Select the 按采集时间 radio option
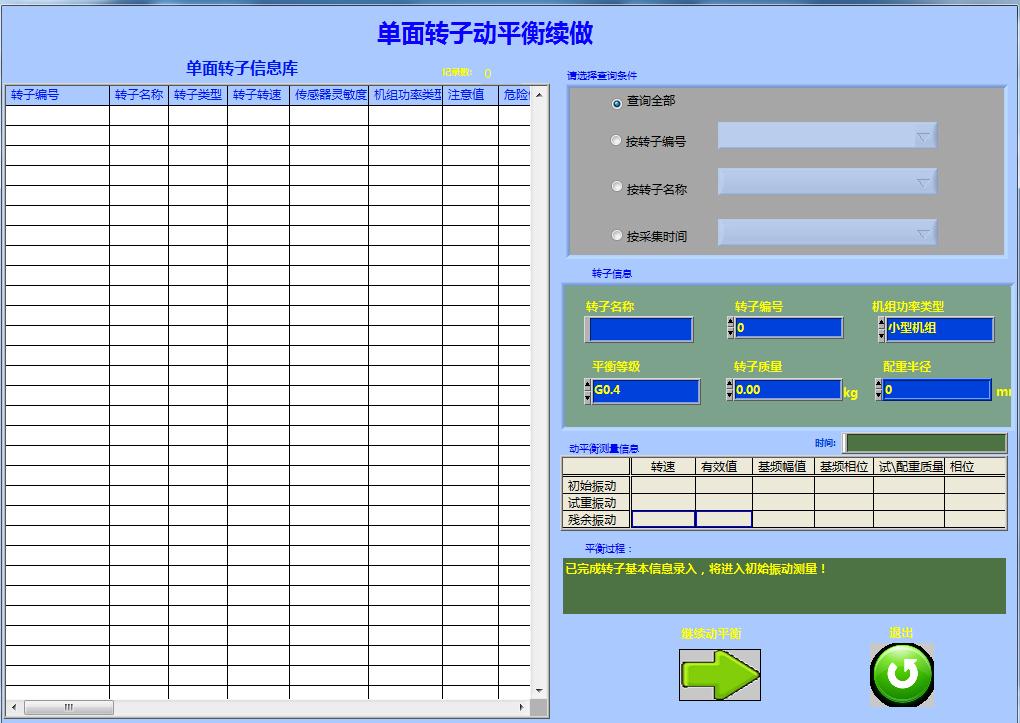The width and height of the screenshot is (1020, 723). click(615, 235)
